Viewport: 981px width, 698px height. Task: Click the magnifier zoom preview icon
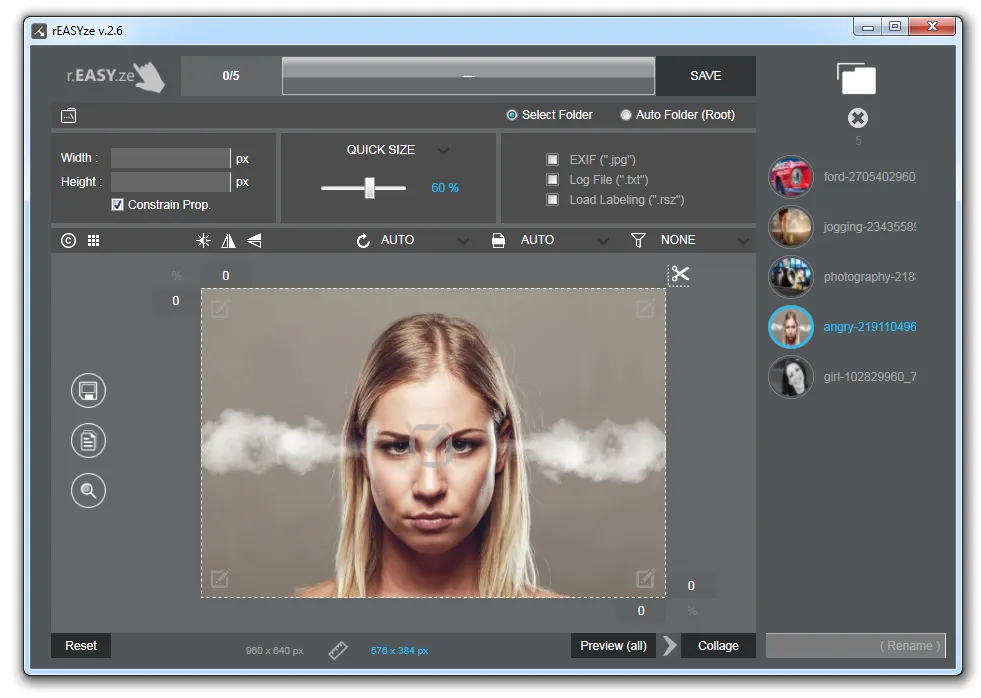[x=88, y=490]
